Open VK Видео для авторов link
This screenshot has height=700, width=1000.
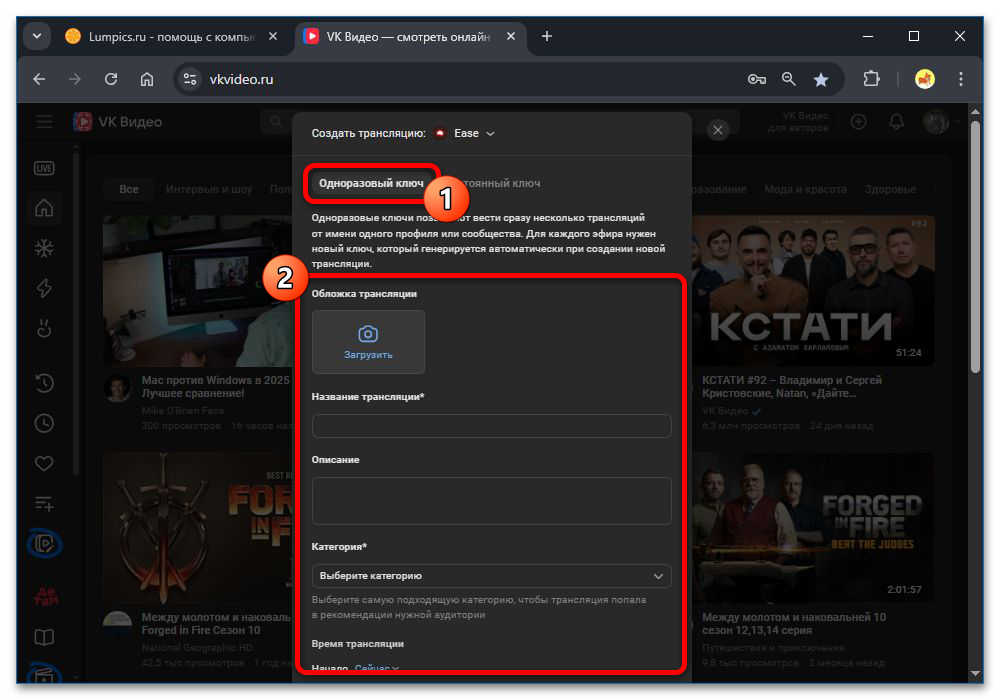point(798,122)
